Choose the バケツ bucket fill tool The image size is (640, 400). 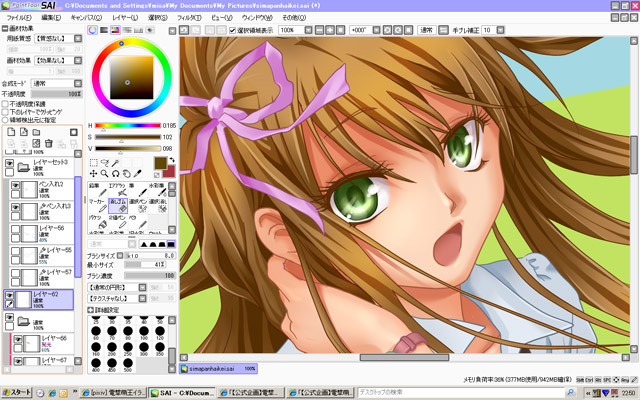coord(98,222)
